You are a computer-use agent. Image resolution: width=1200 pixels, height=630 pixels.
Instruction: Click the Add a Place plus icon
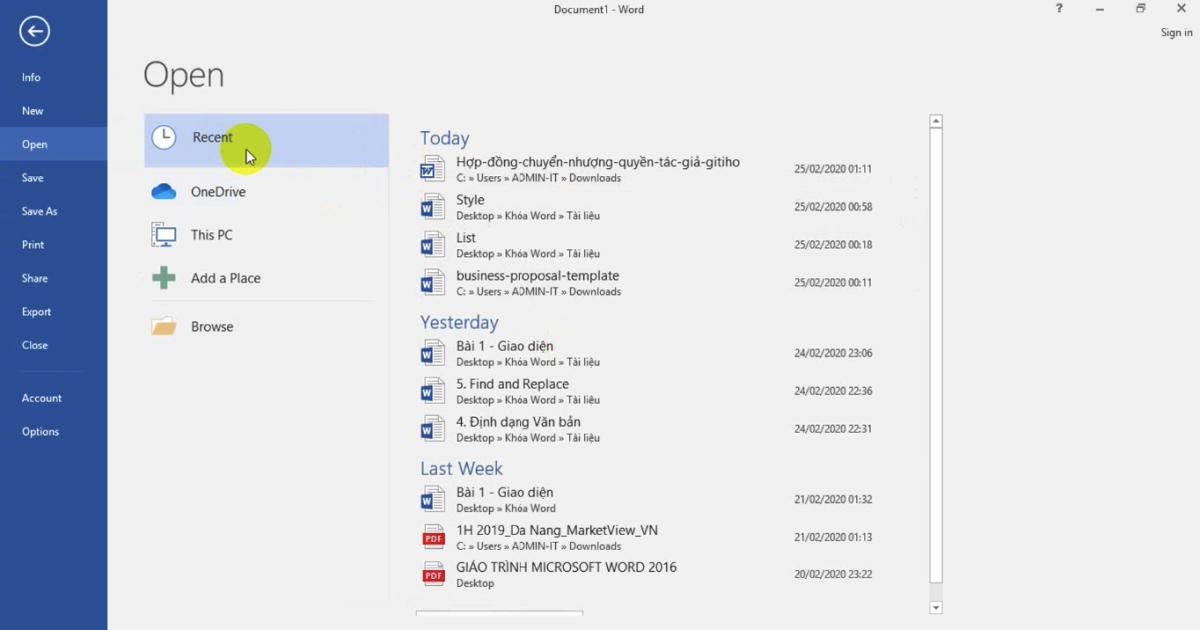tap(164, 278)
